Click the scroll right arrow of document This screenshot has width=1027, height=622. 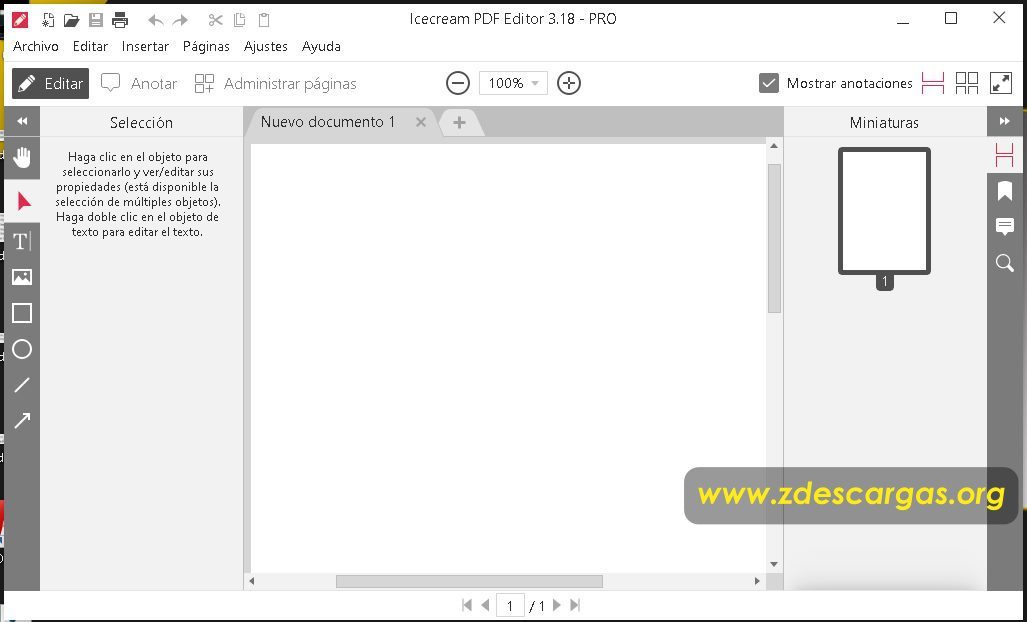(757, 581)
